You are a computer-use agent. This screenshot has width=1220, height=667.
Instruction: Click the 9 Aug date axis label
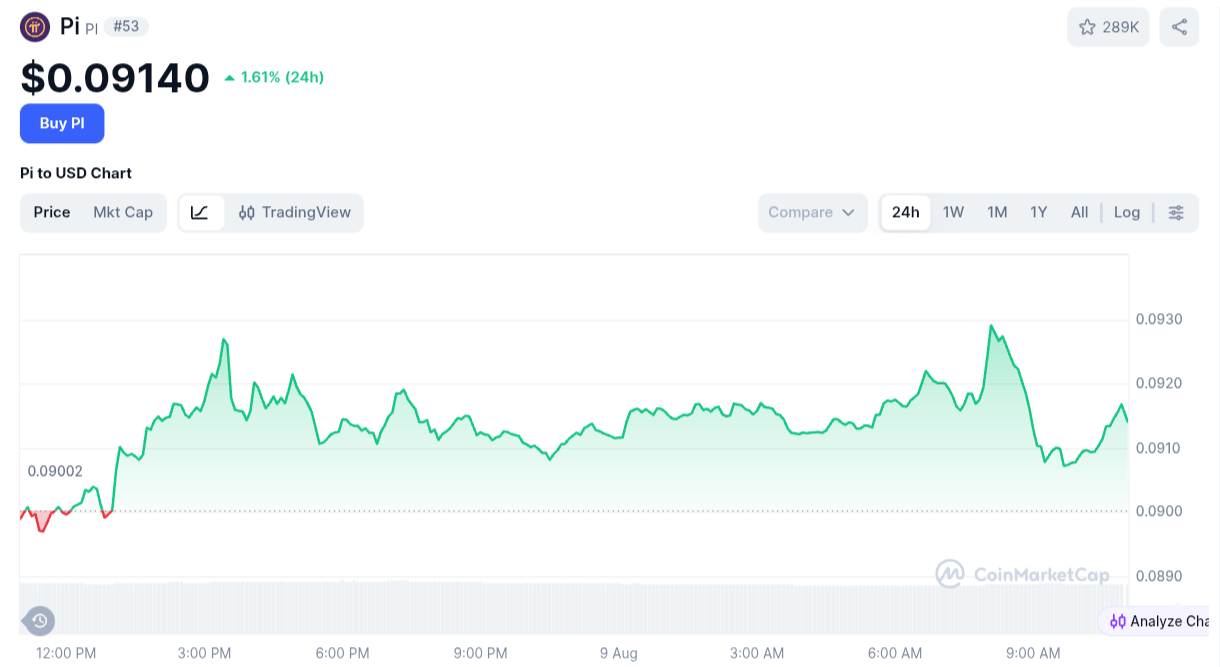click(618, 653)
